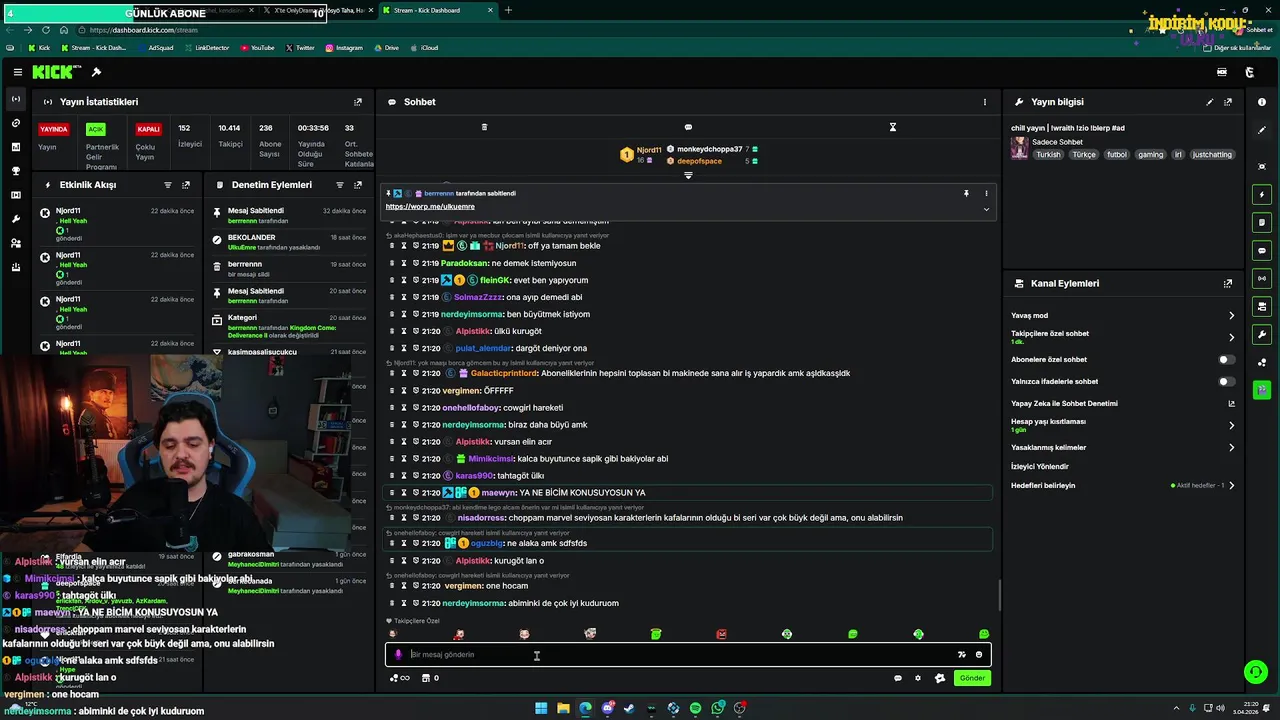The image size is (1280, 720).
Task: Open the video clips icon in the left sidebar
Action: coord(15,195)
